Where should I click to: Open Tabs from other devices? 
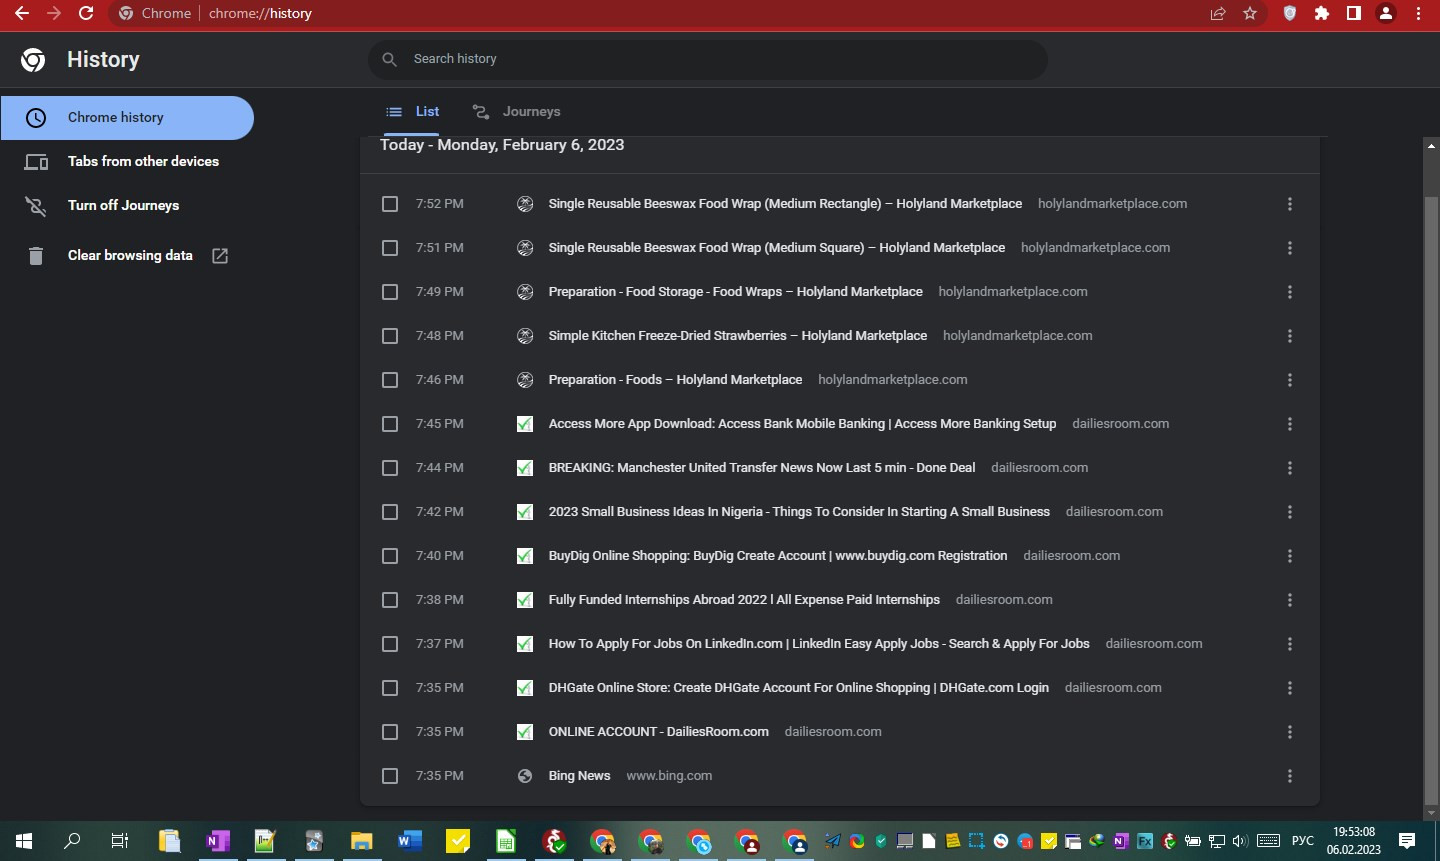[x=127, y=162]
